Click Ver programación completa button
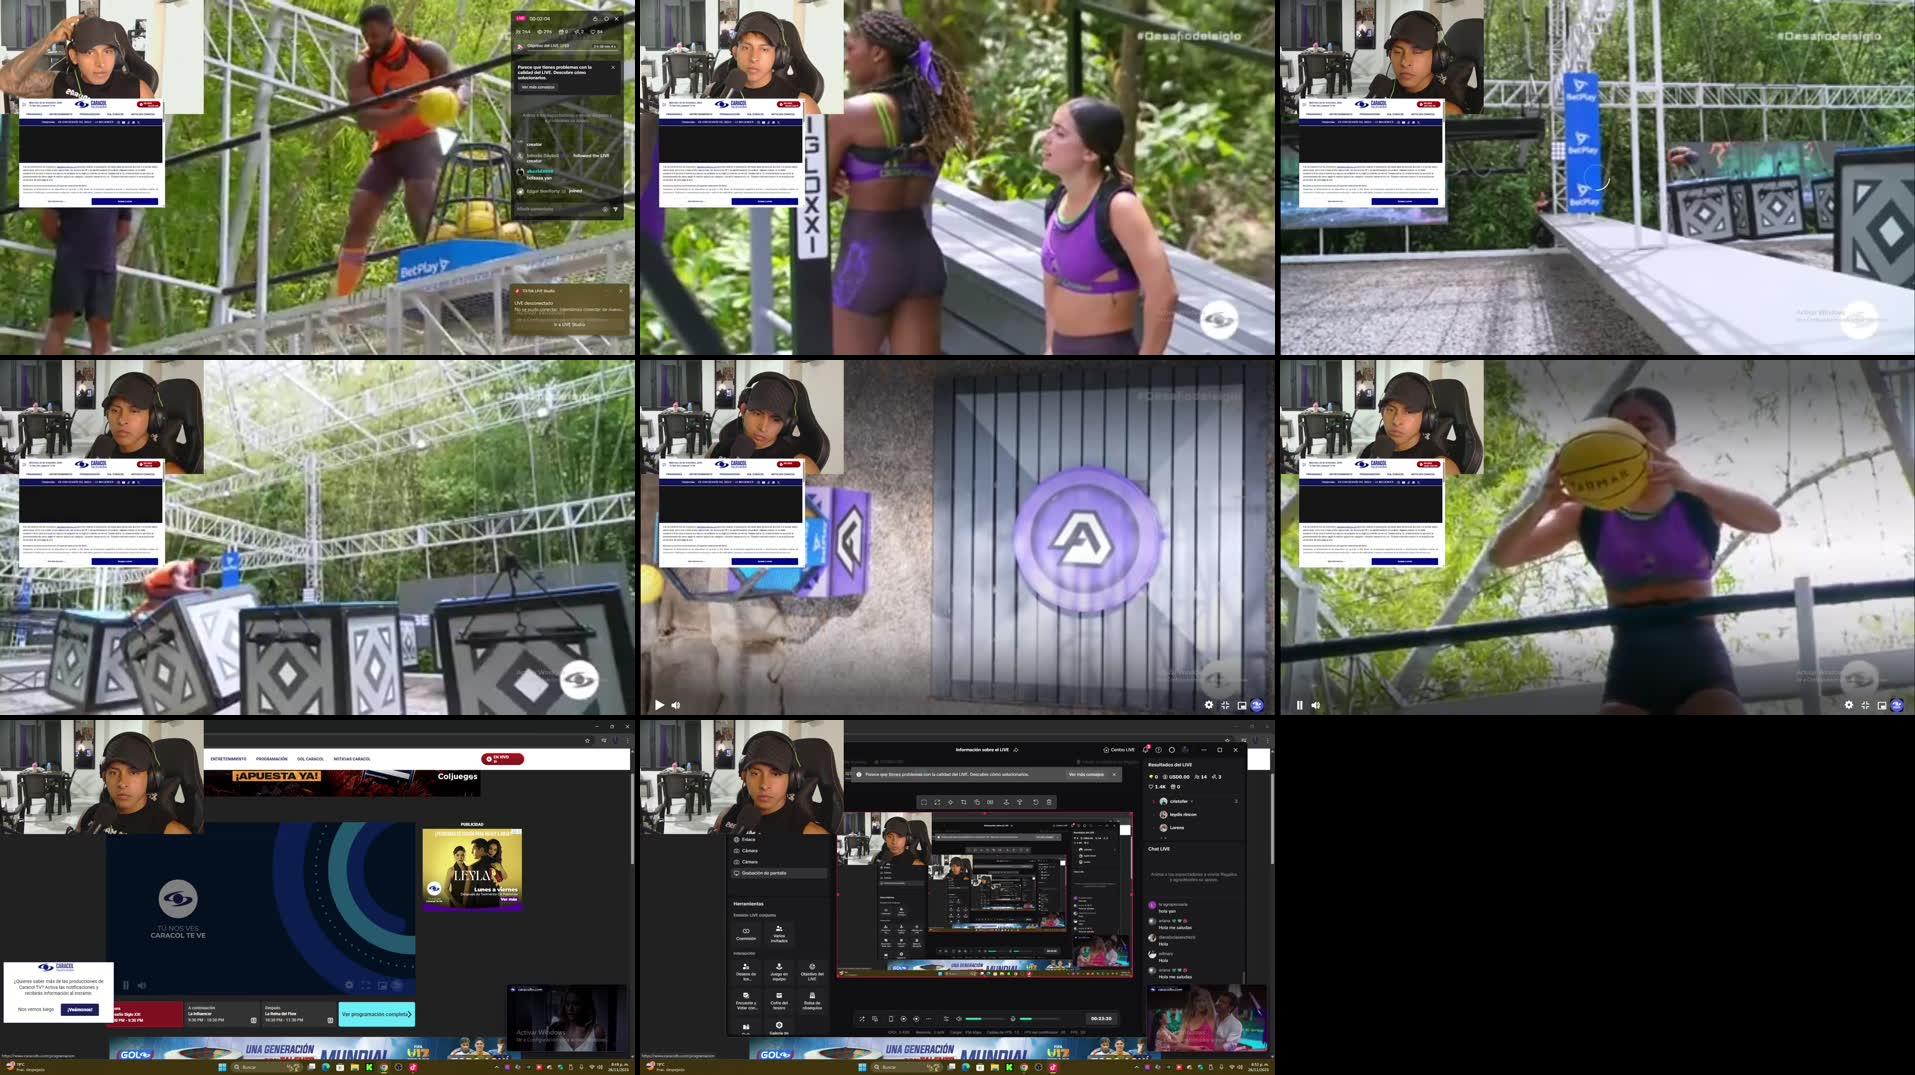Screen dimensions: 1915x1075 pos(375,1013)
